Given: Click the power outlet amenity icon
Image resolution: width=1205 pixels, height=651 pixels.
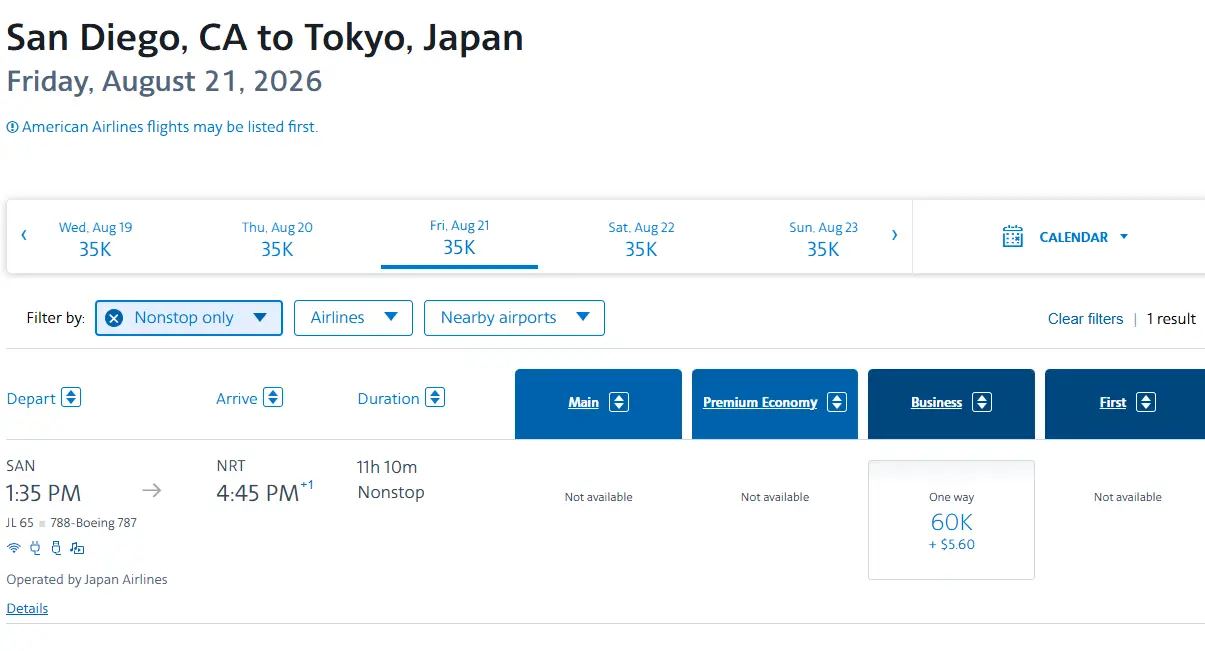Looking at the screenshot, I should [x=35, y=548].
